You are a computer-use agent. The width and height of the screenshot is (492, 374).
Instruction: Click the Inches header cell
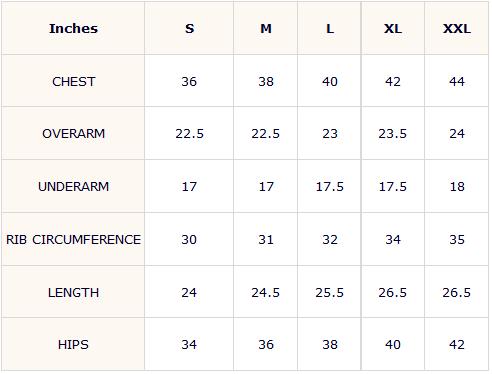pyautogui.click(x=73, y=29)
